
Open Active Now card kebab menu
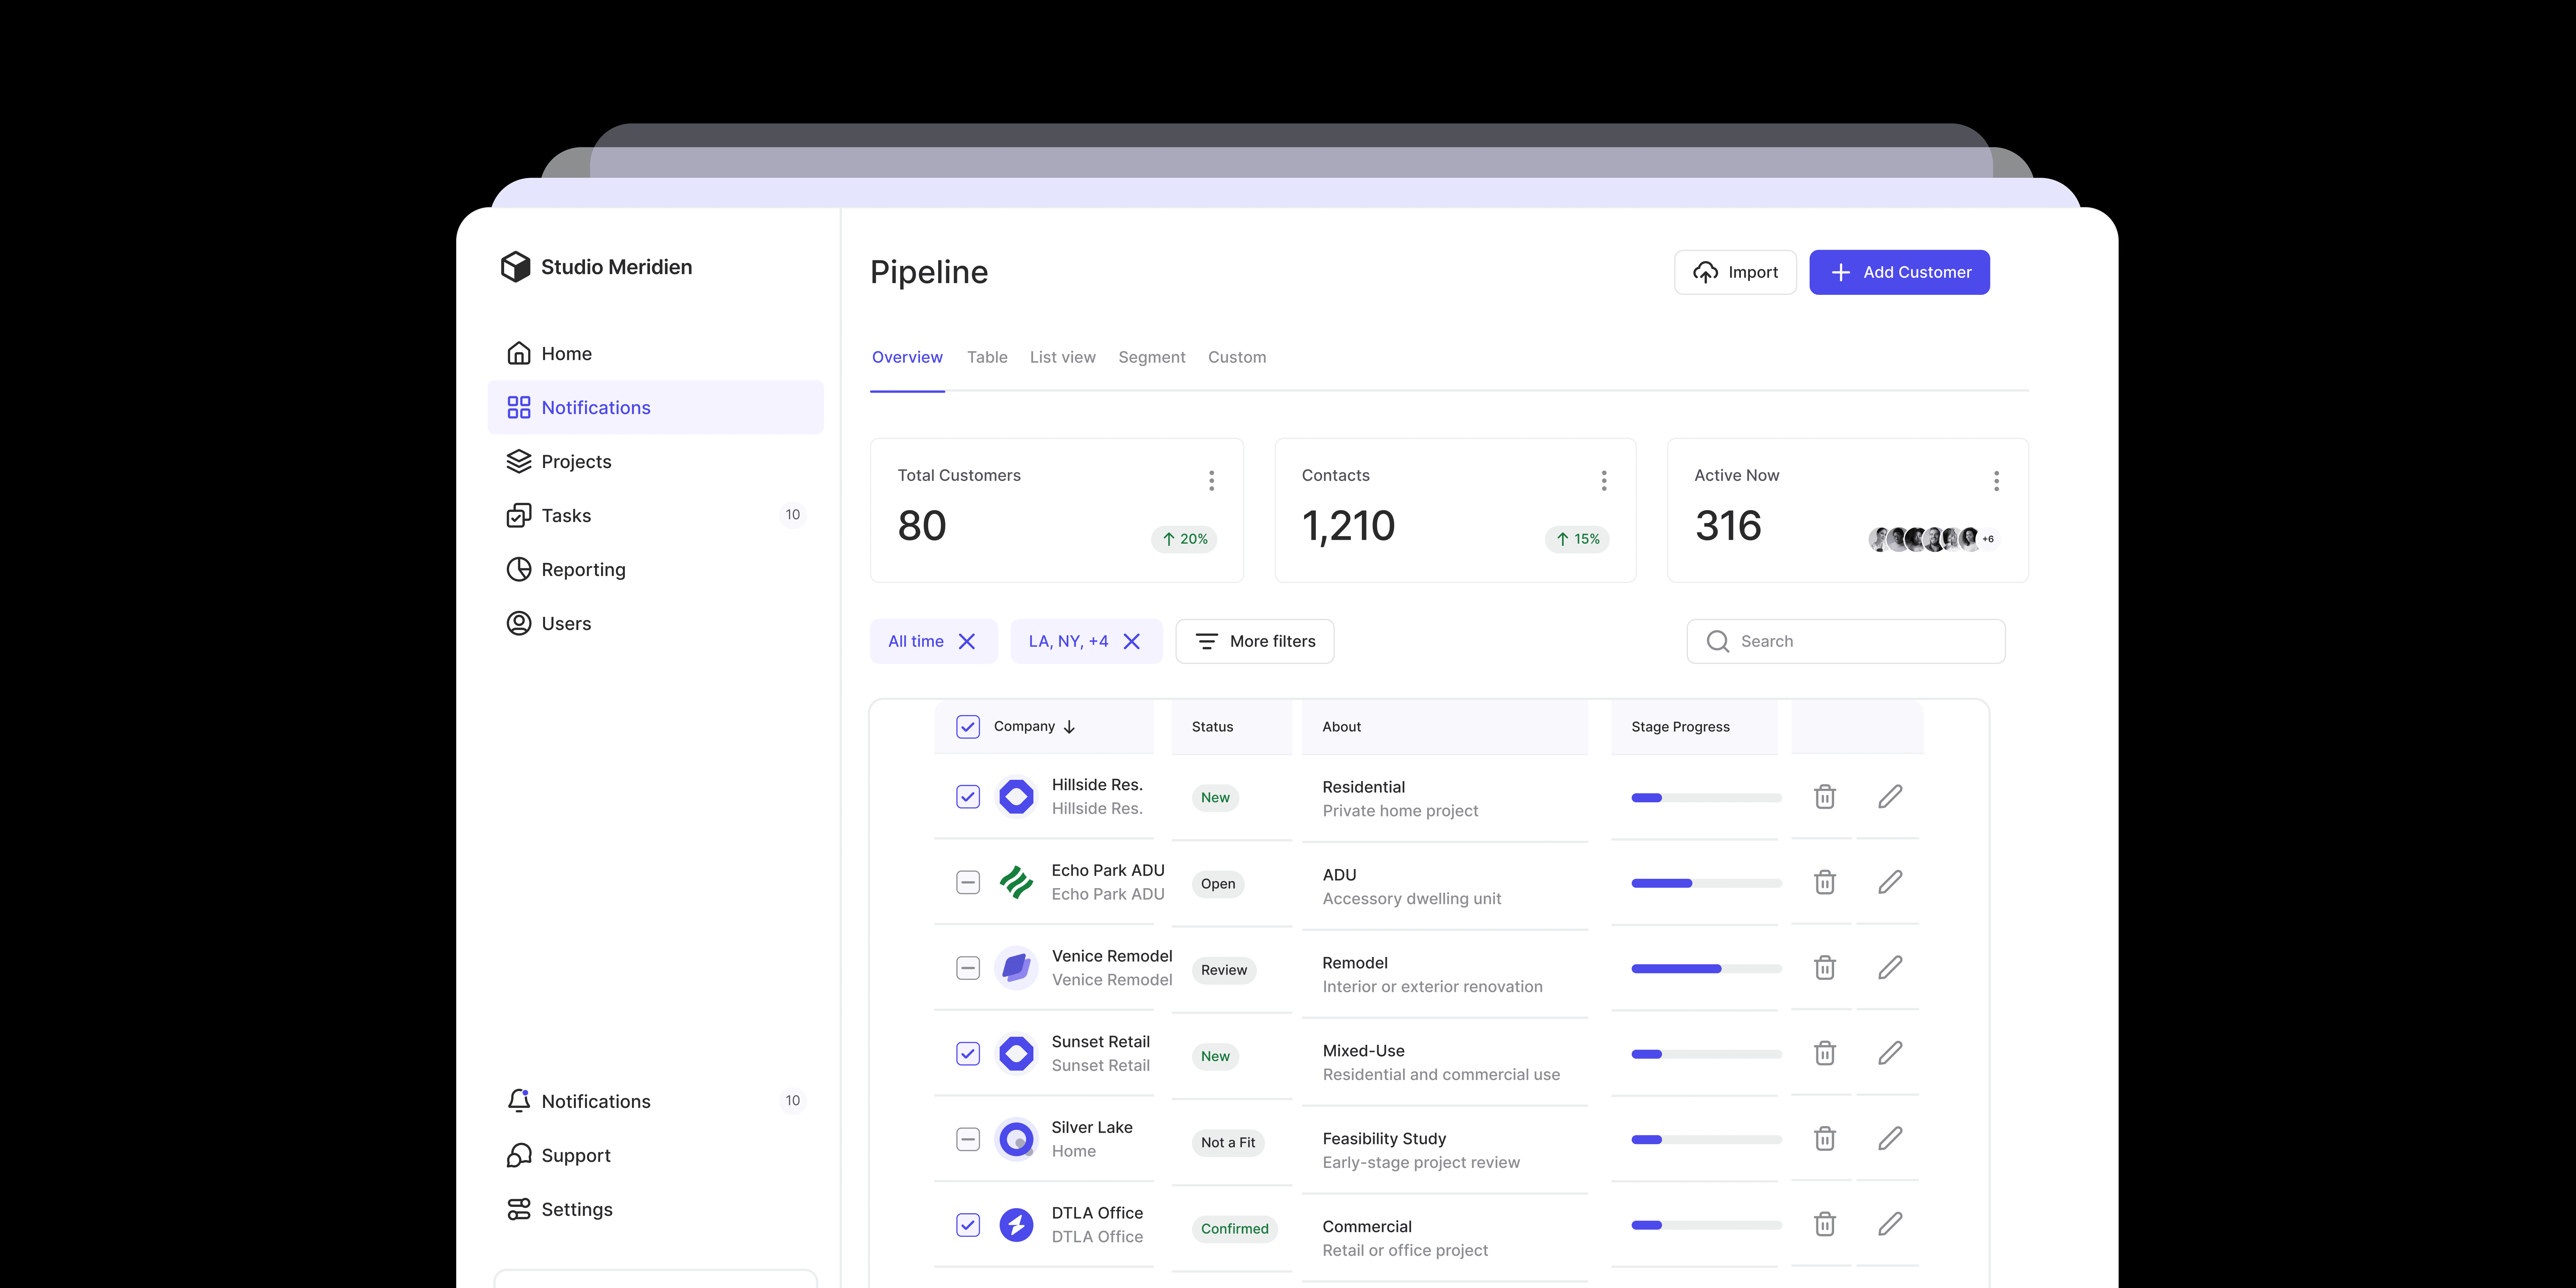1996,481
